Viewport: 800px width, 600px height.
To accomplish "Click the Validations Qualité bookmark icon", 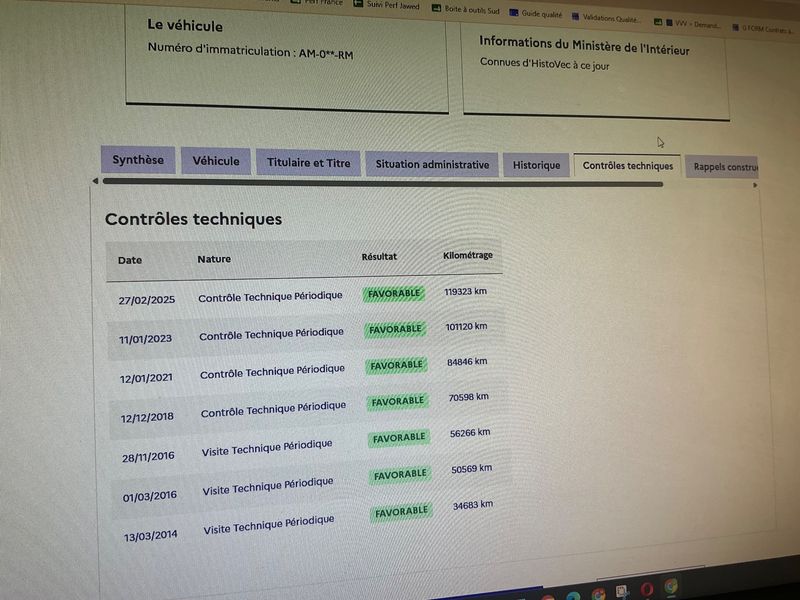I will pyautogui.click(x=576, y=17).
